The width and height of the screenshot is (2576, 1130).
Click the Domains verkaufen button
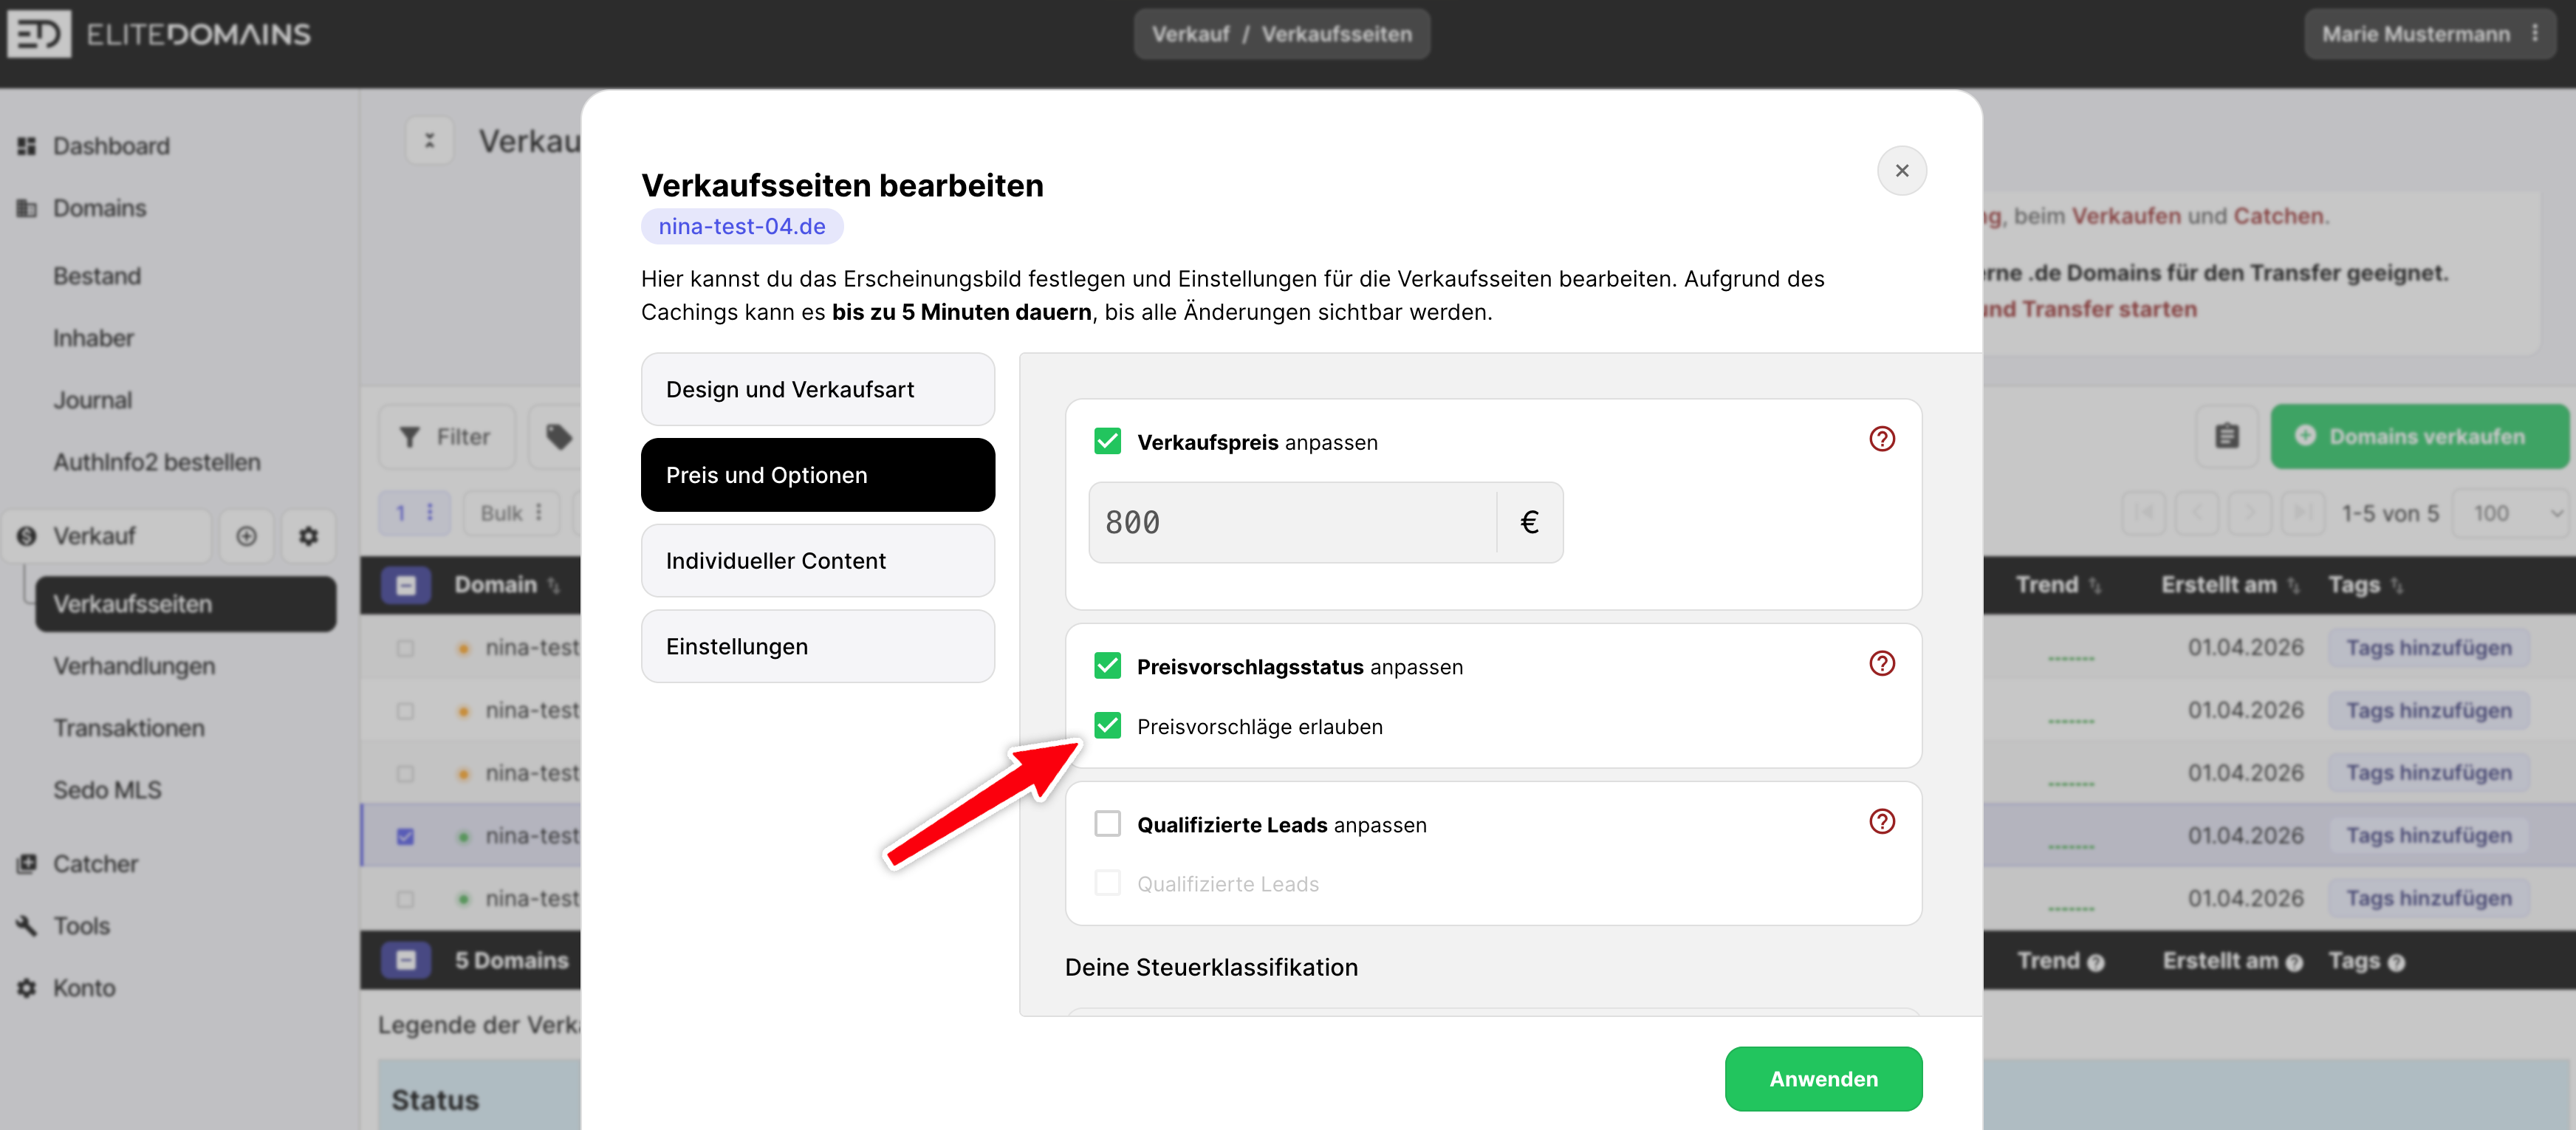(x=2419, y=437)
